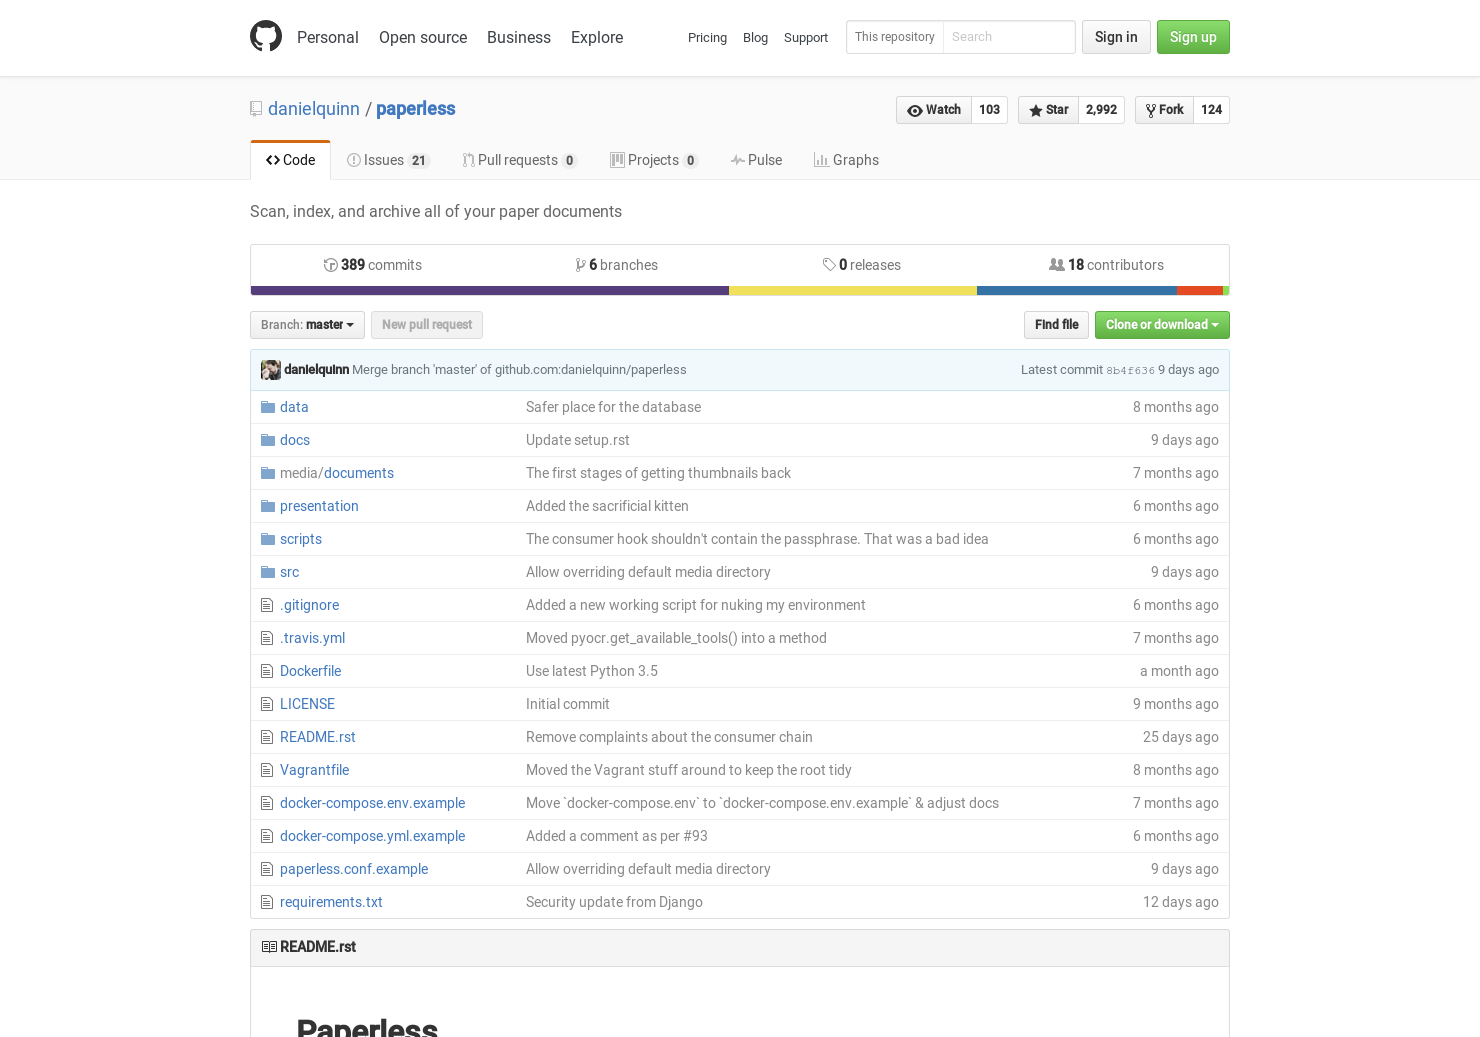Open the Open source menu item
The height and width of the screenshot is (1037, 1480).
click(423, 37)
